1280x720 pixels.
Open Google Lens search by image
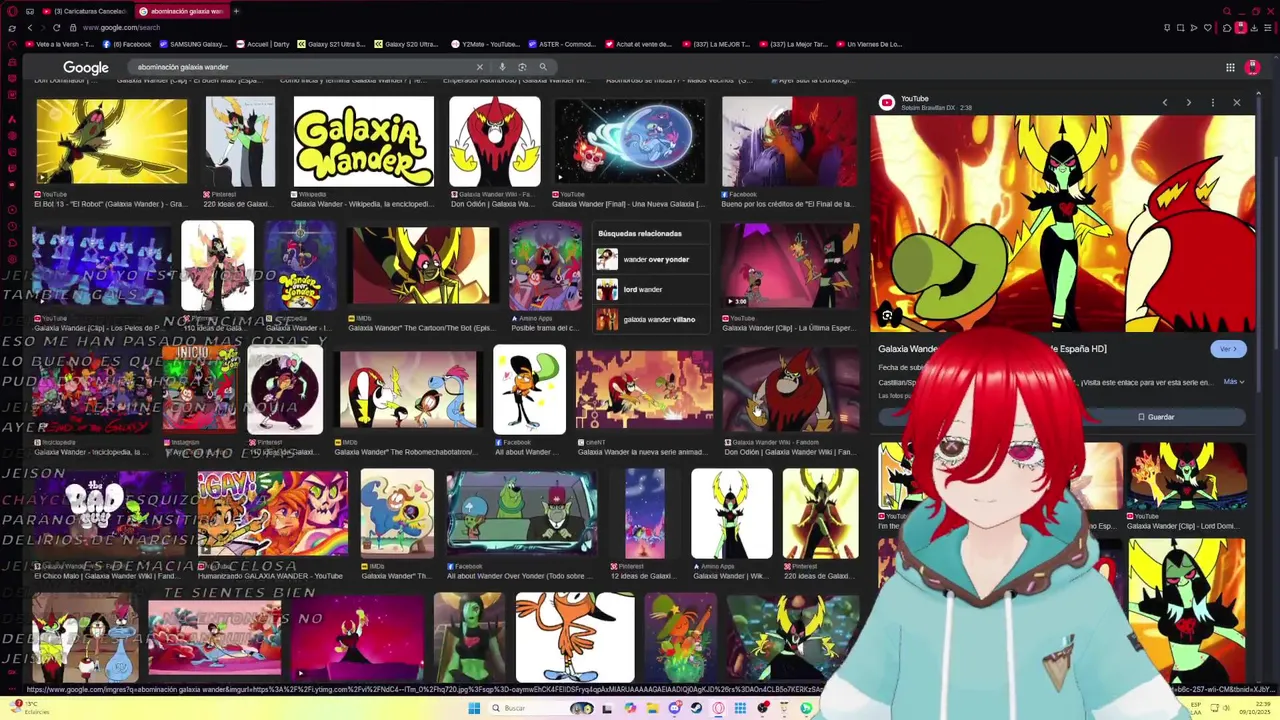click(522, 67)
